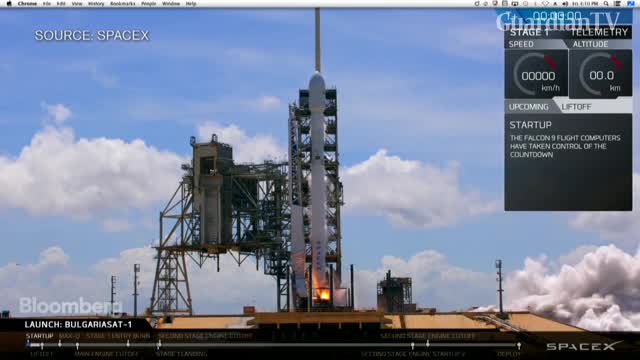Screen dimensions: 640x360
Task: Open the Chrome application menu
Action: point(27,3)
